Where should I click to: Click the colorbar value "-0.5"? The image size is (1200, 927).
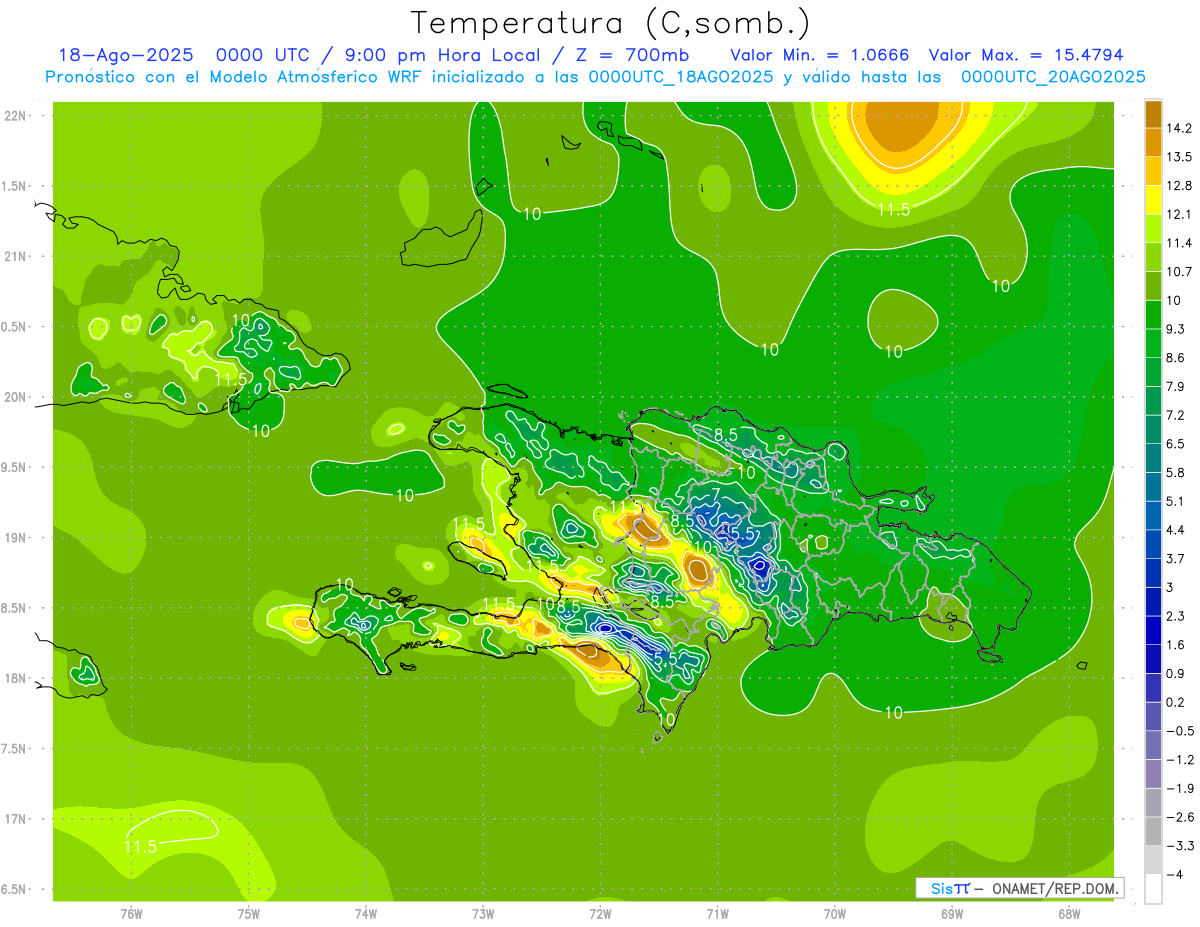[x=1179, y=731]
